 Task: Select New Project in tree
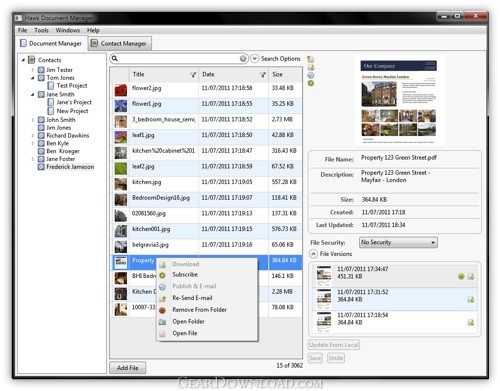pyautogui.click(x=72, y=111)
